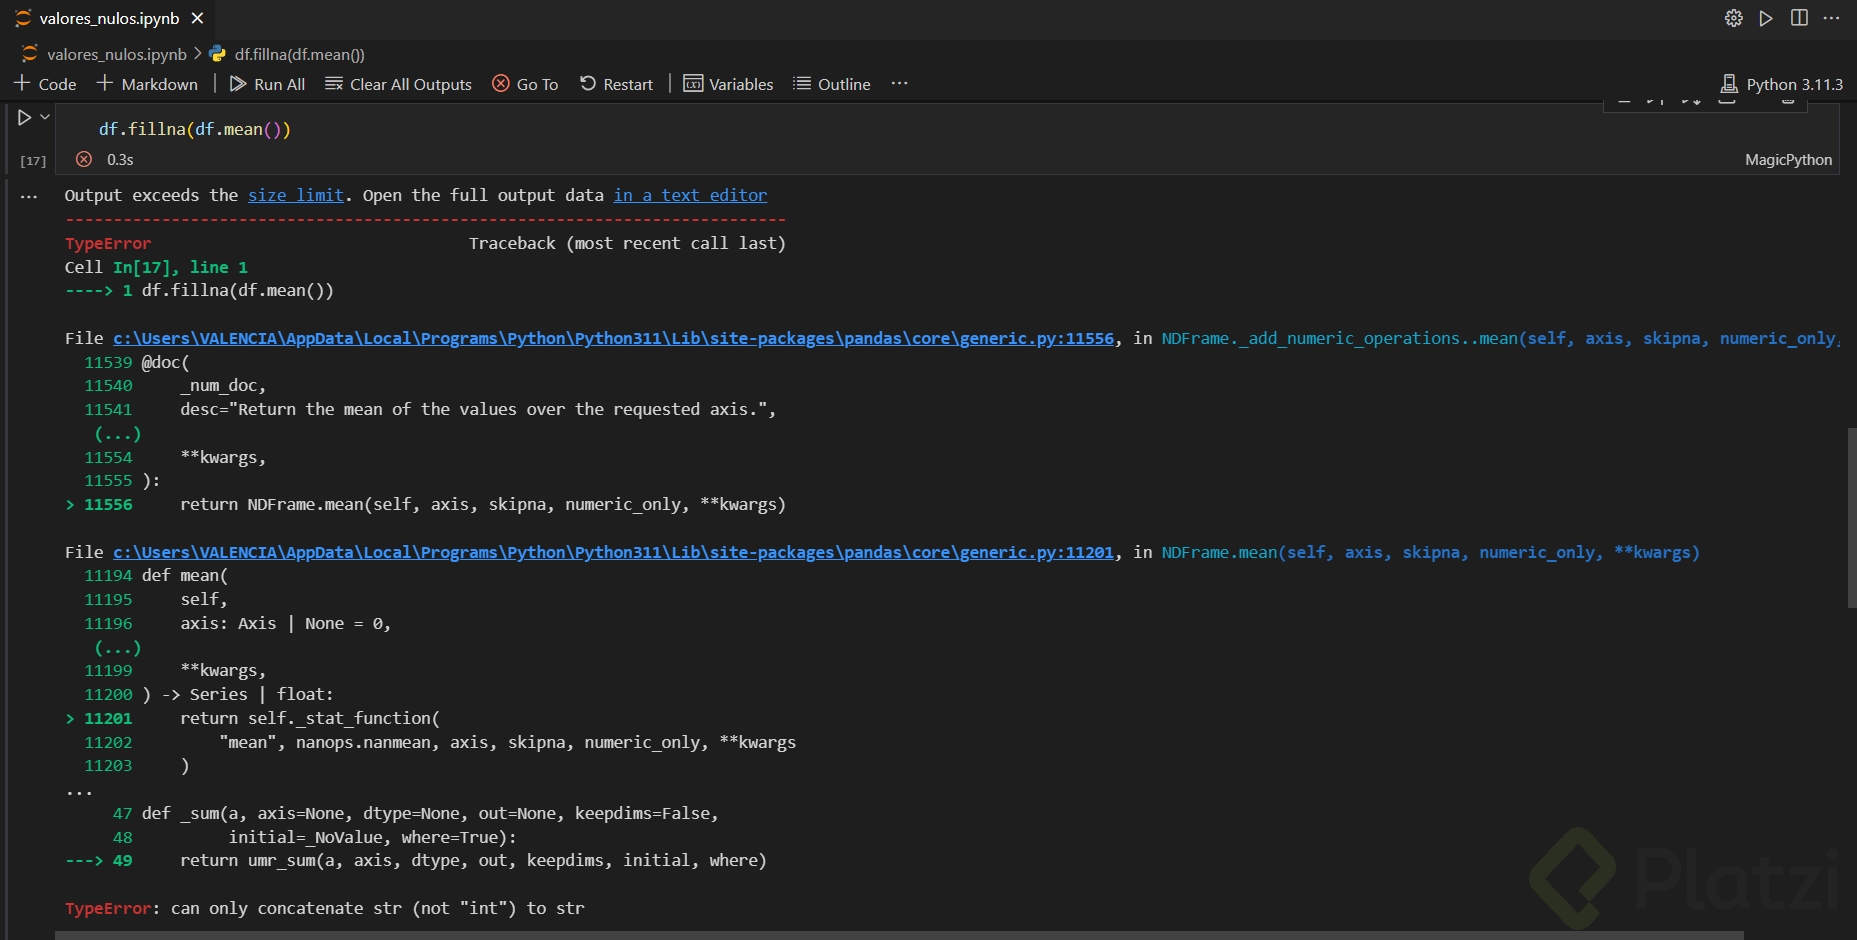Run All notebook cells

point(267,84)
